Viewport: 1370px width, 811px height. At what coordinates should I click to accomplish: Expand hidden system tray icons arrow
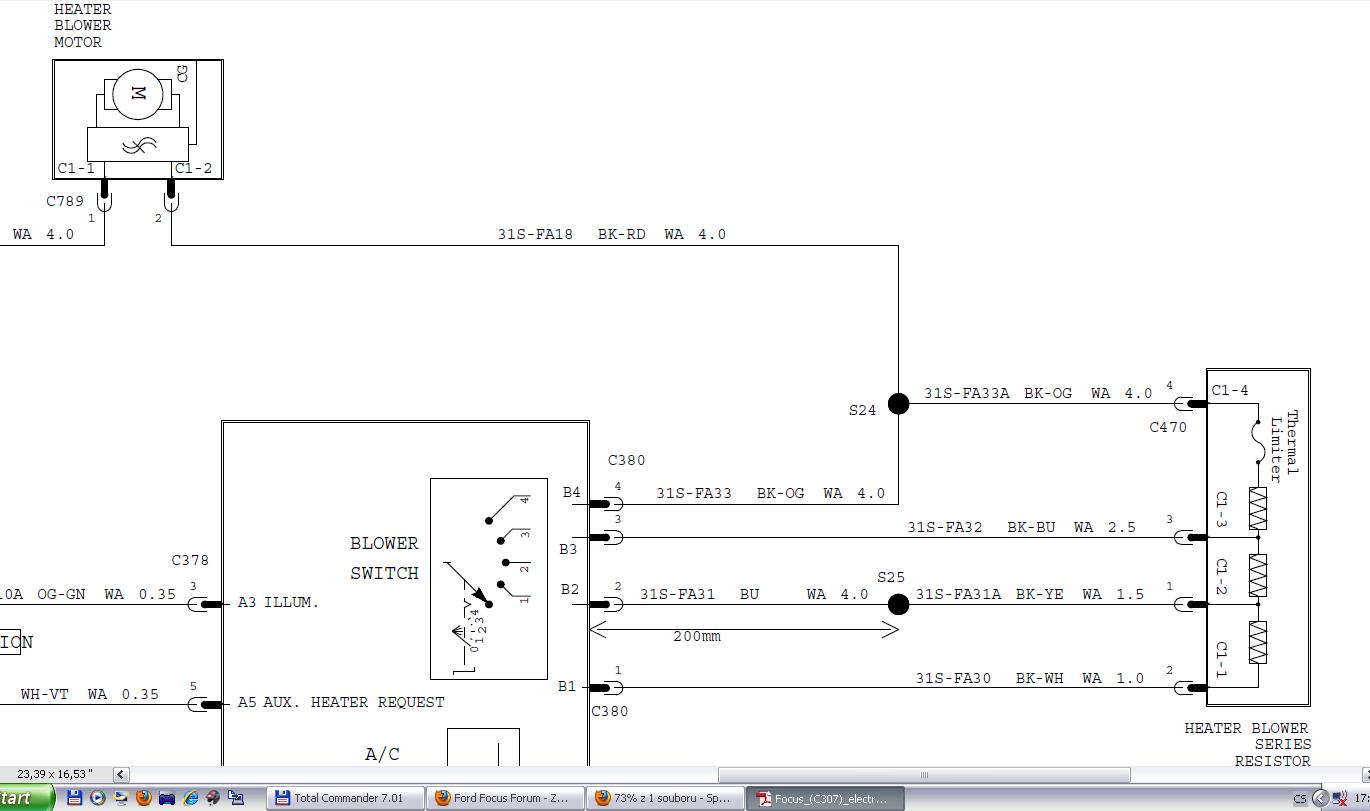(x=1320, y=798)
